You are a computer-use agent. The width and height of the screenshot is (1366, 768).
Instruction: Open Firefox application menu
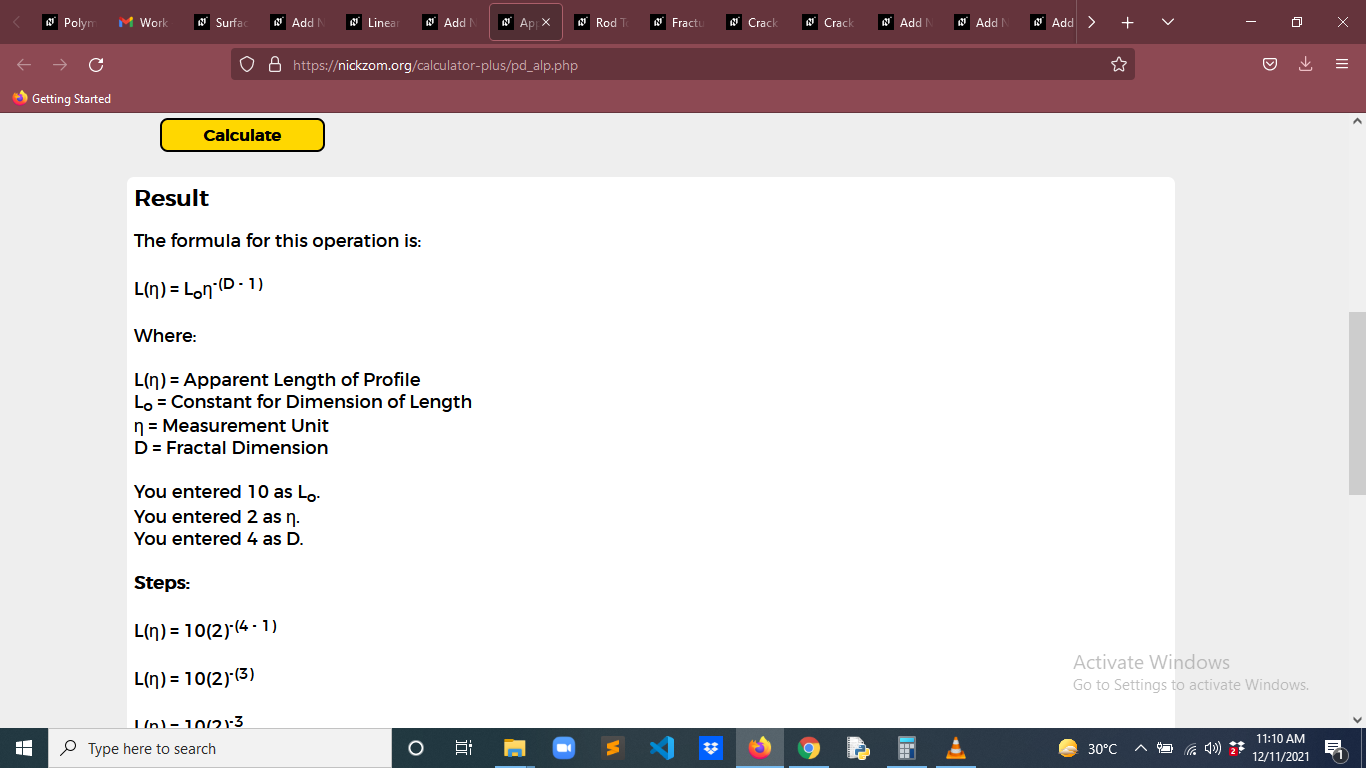tap(1342, 65)
